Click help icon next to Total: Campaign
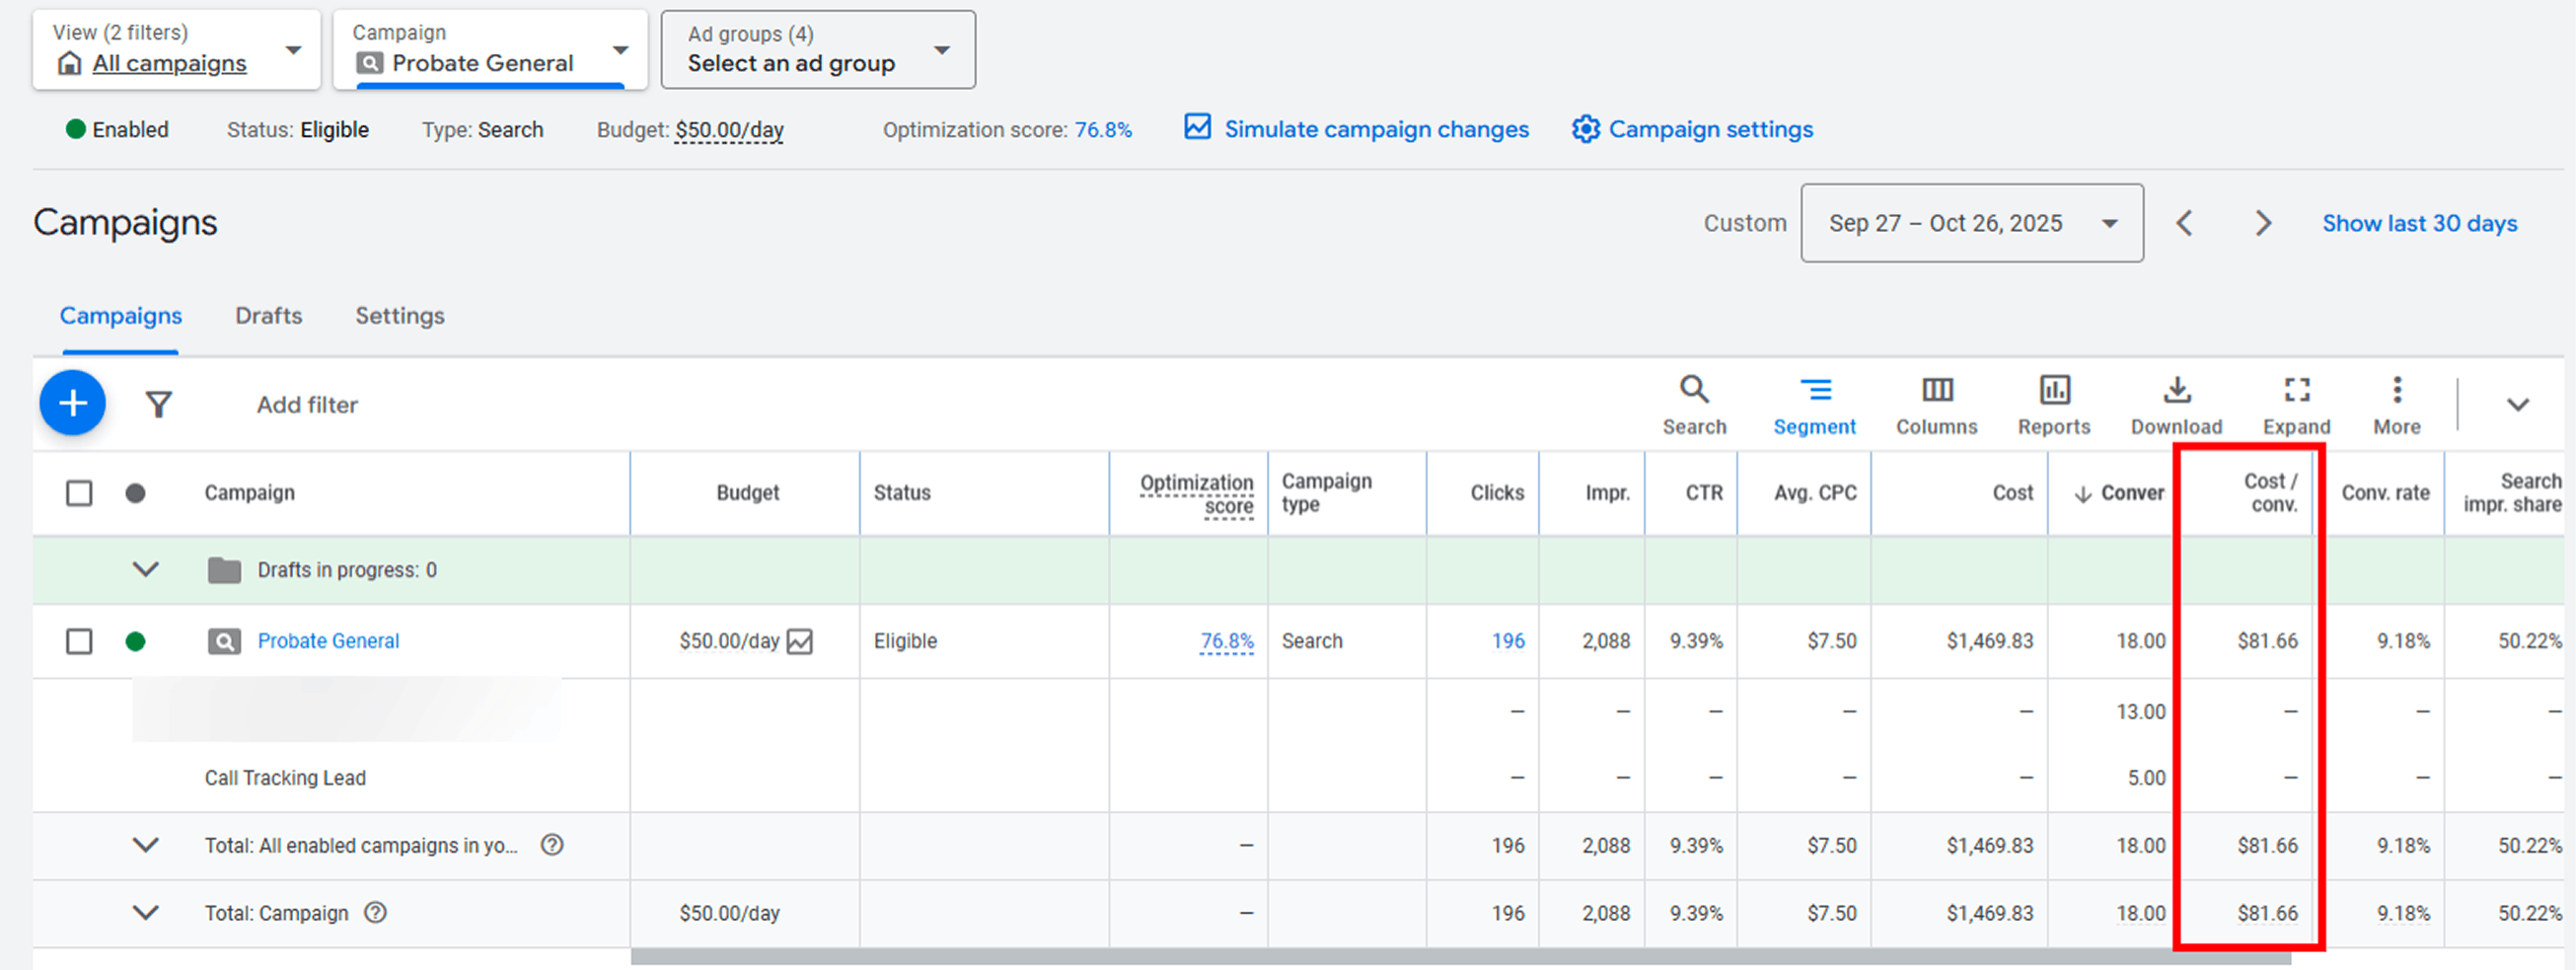2576x970 pixels. [x=375, y=912]
